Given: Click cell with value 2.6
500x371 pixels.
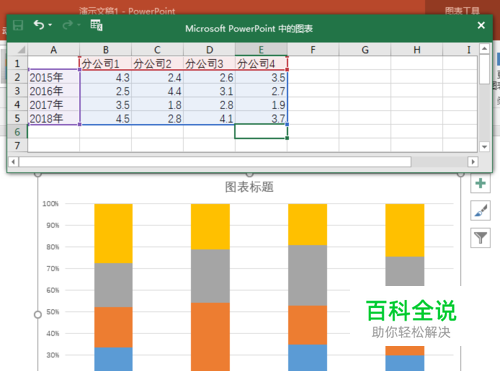Looking at the screenshot, I should [x=209, y=77].
